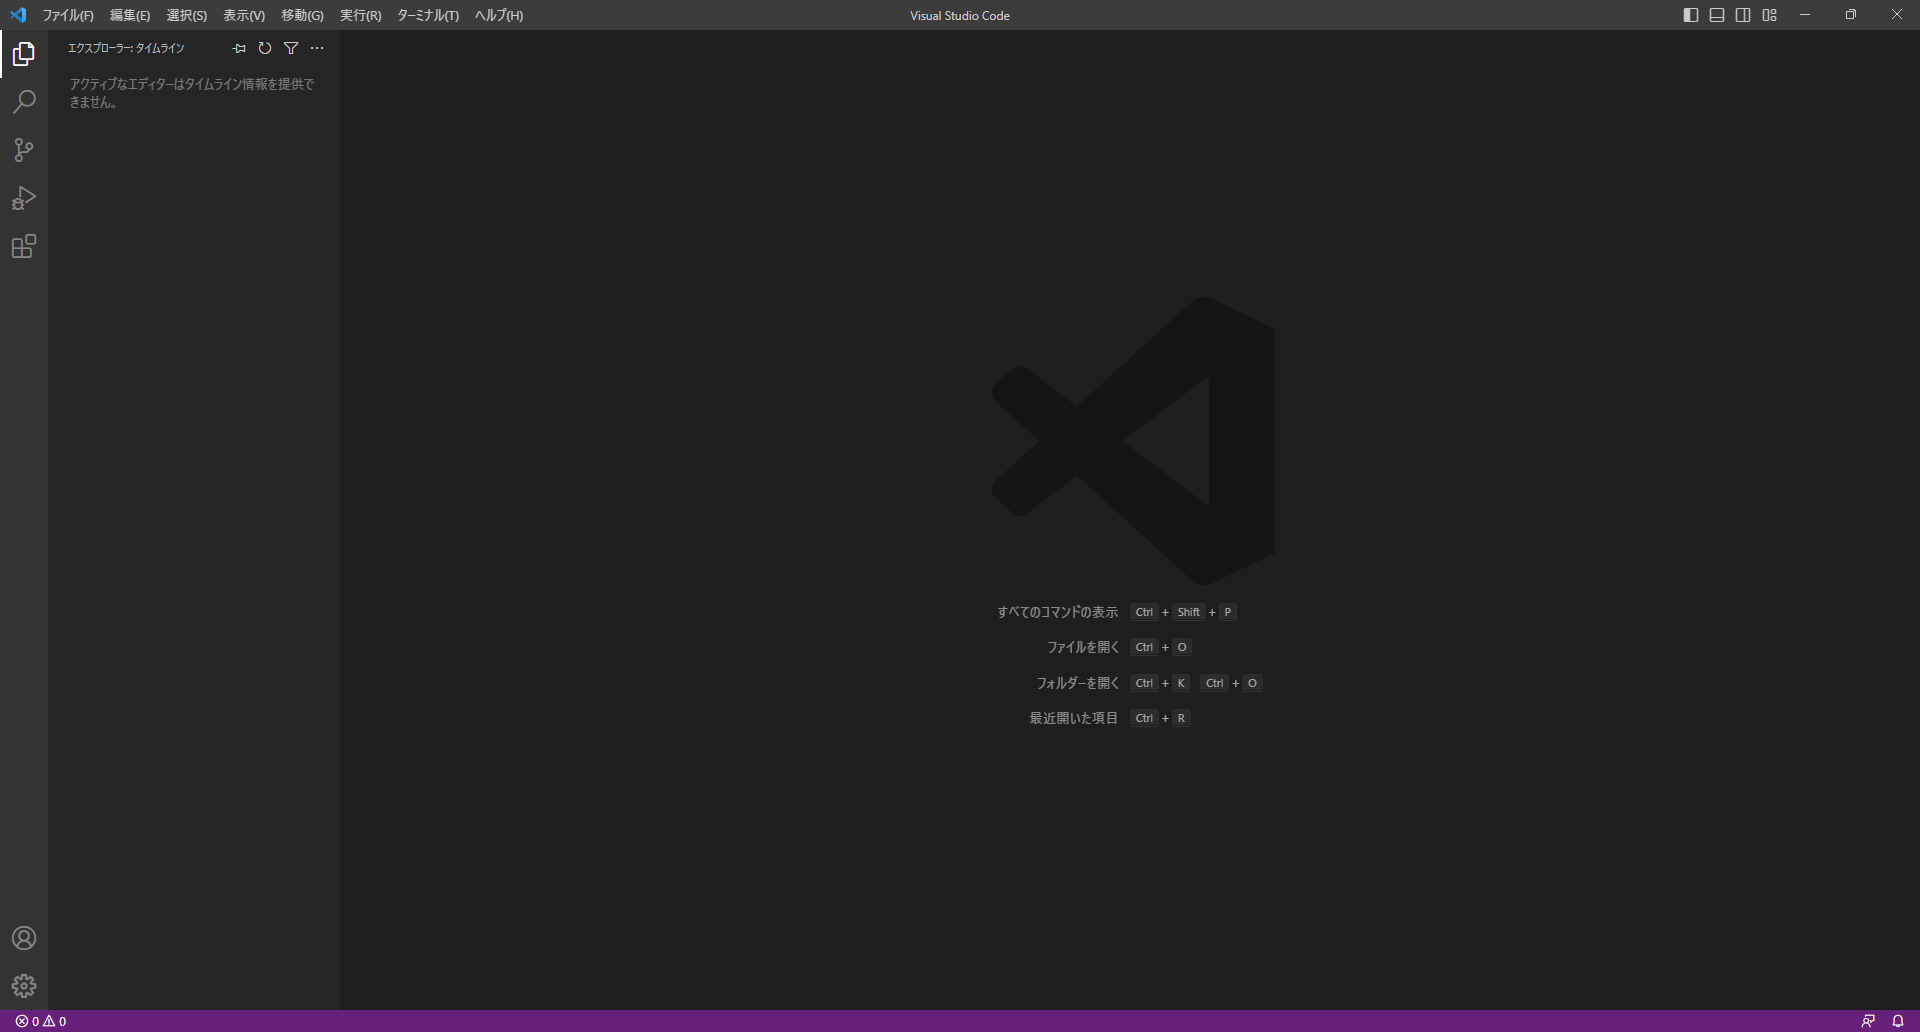Viewport: 1920px width, 1032px height.
Task: Open the feedback icon in status bar
Action: point(1868,1021)
